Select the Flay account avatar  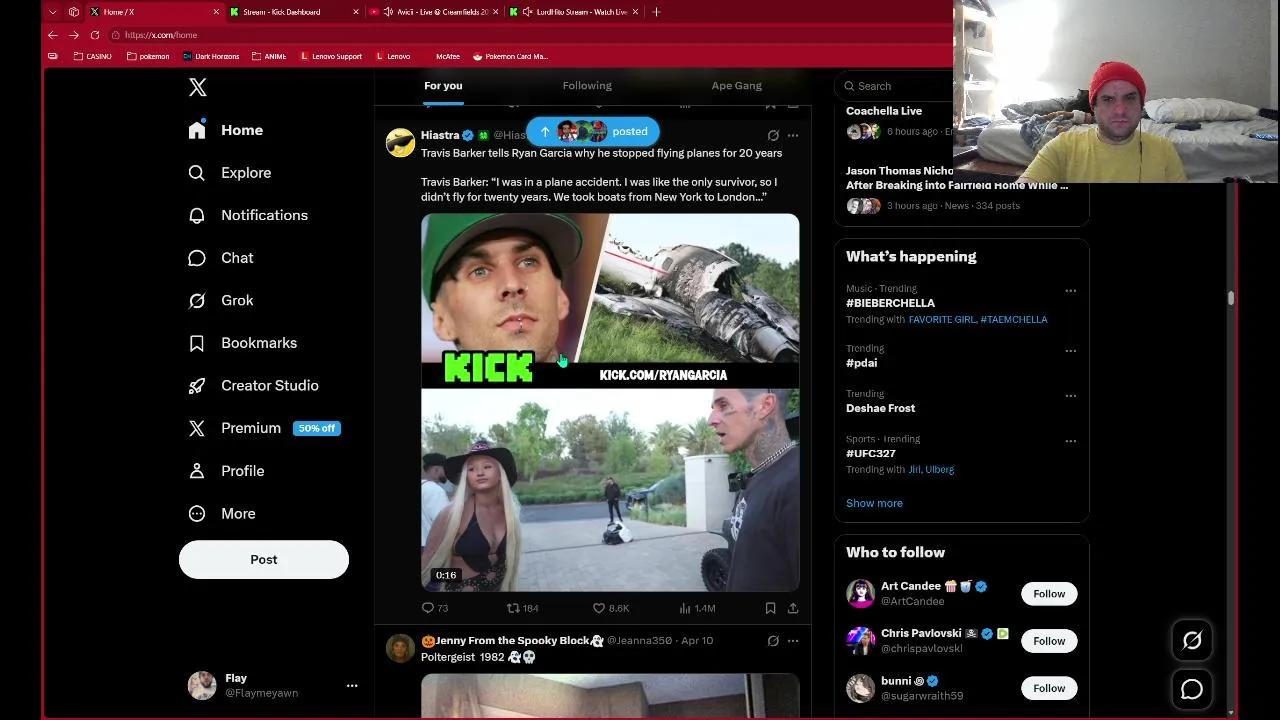(202, 685)
